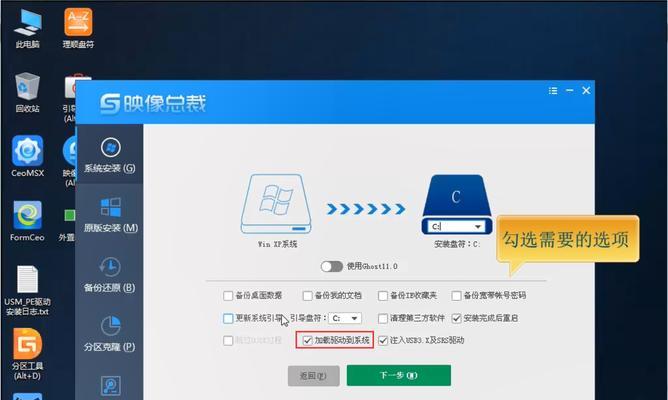Select 备份还原 (B) in sidebar
668x400 pixels.
coord(110,274)
